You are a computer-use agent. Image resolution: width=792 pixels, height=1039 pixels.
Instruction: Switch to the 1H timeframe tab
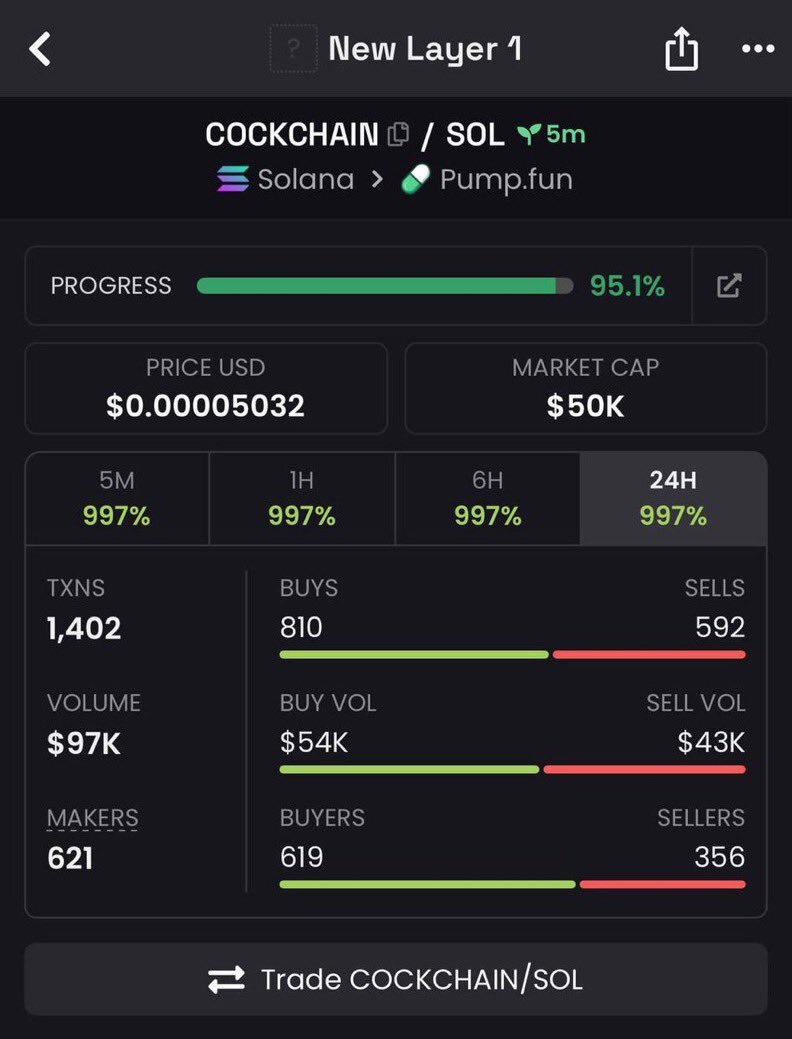coord(302,498)
